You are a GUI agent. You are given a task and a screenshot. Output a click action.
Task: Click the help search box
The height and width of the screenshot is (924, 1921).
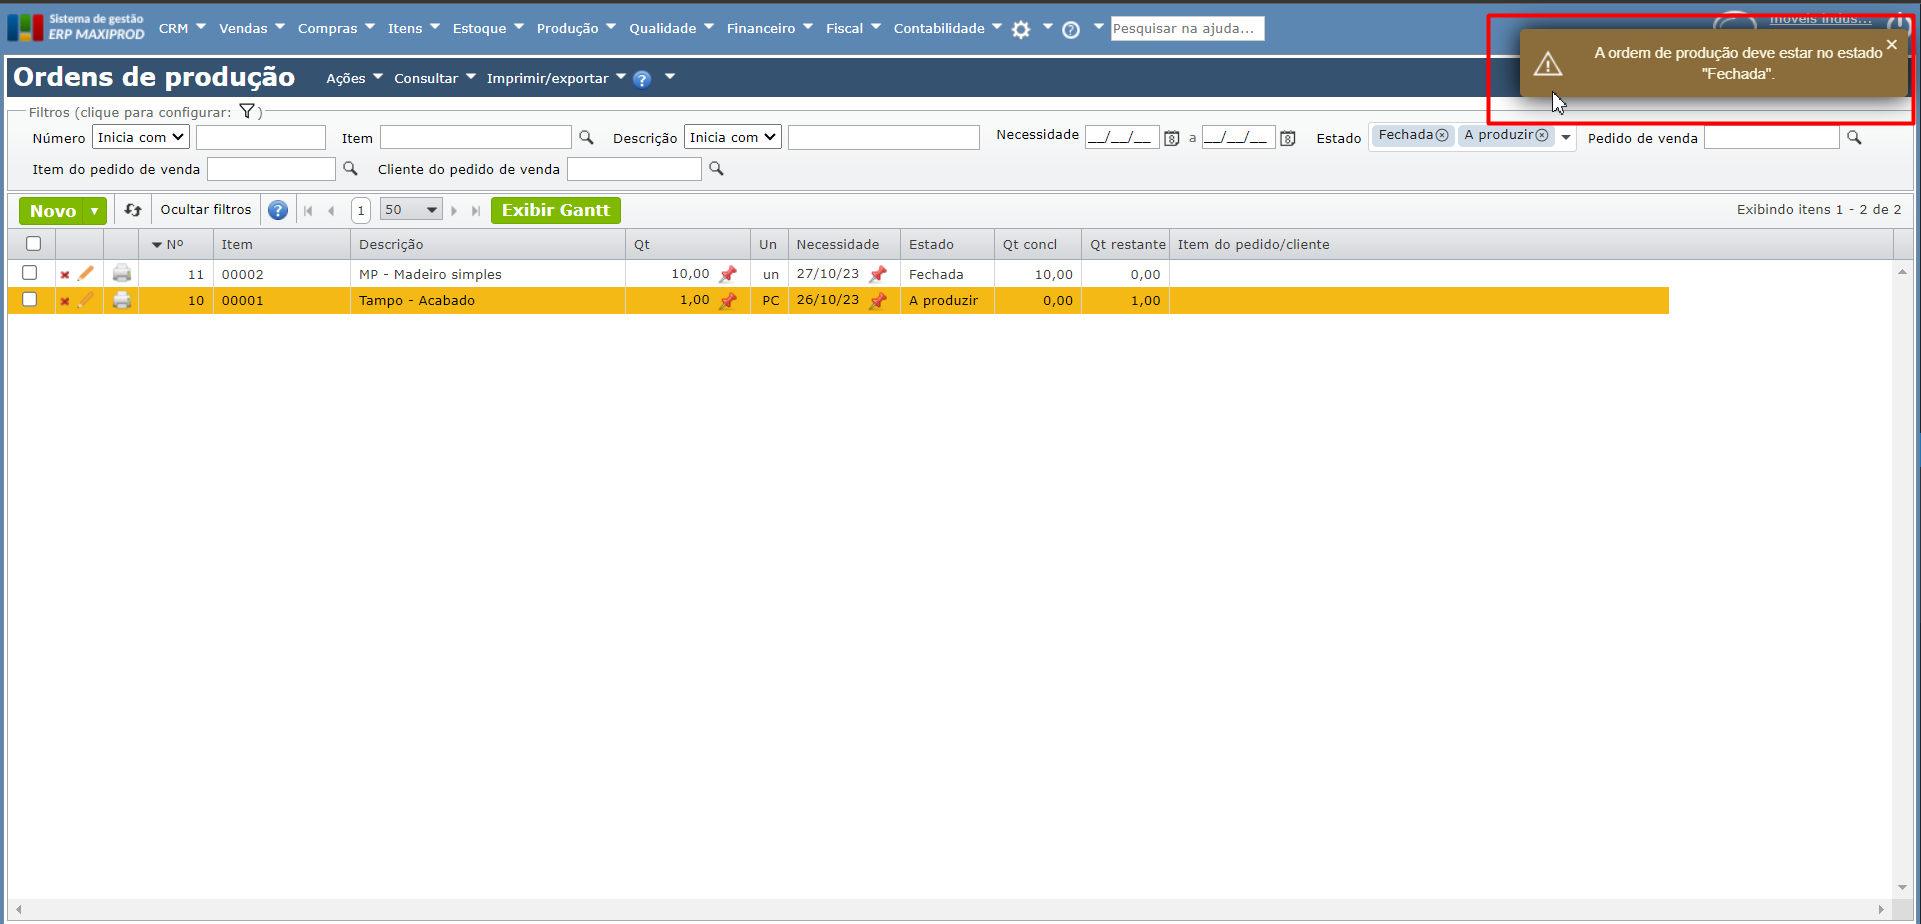pos(1188,28)
